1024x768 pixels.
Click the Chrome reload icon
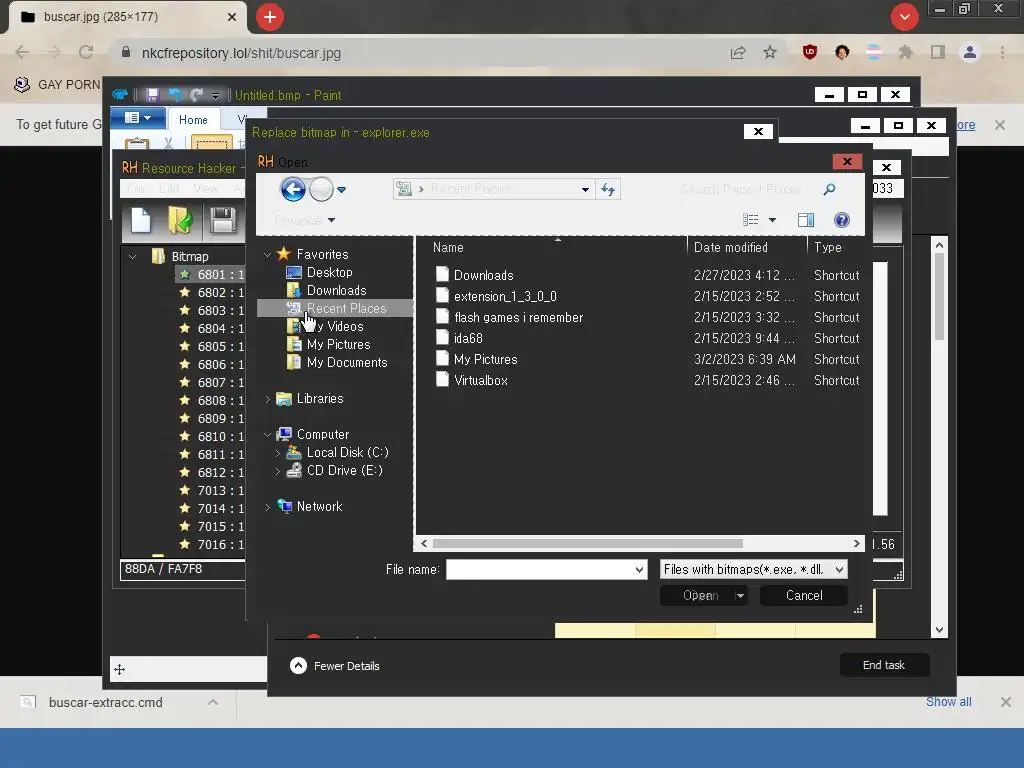[x=86, y=53]
